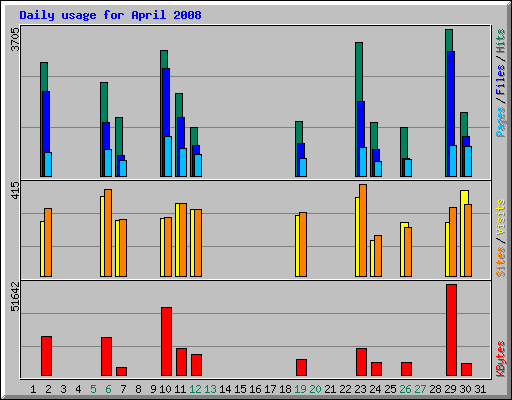Select the cyan Pages bar for day 10
Viewport: 512px width, 400px height.
[168, 156]
